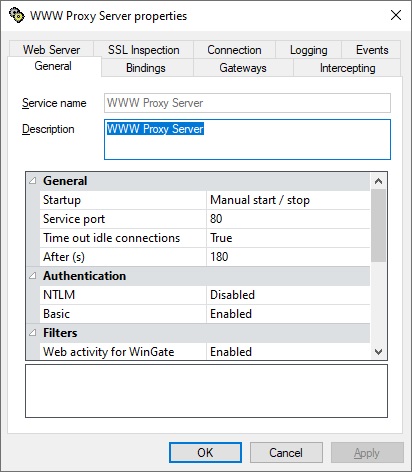Click the property grid scrollbar thumb
Image resolution: width=412 pixels, height=472 pixels.
pos(378,225)
